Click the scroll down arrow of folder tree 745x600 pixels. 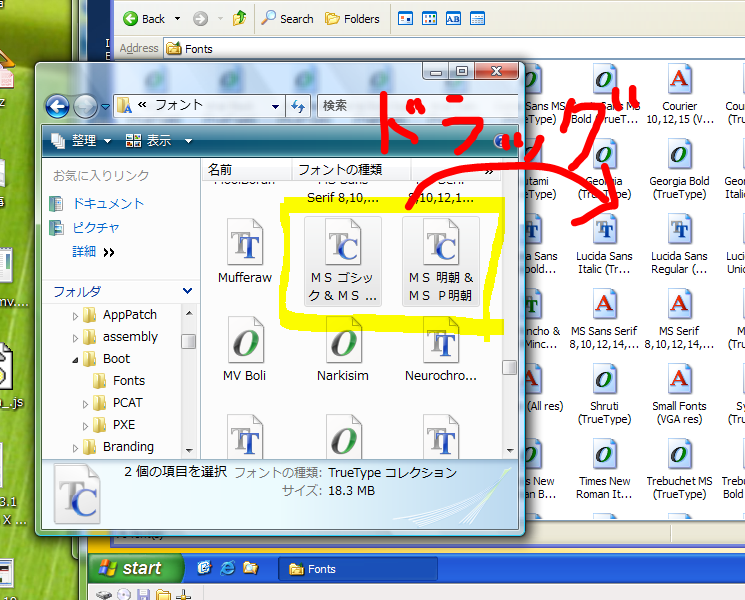(189, 450)
